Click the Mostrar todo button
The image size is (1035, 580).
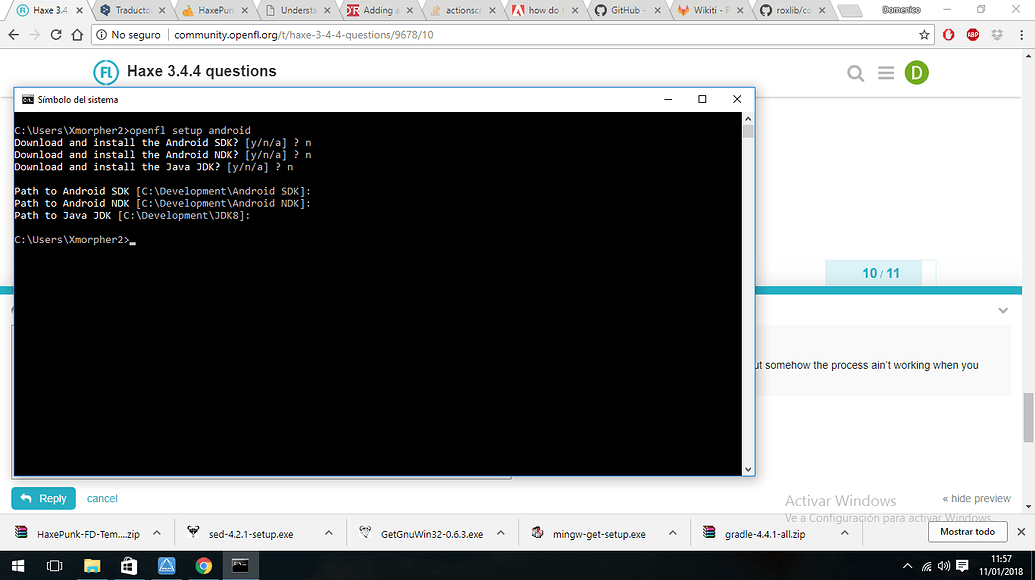[967, 532]
